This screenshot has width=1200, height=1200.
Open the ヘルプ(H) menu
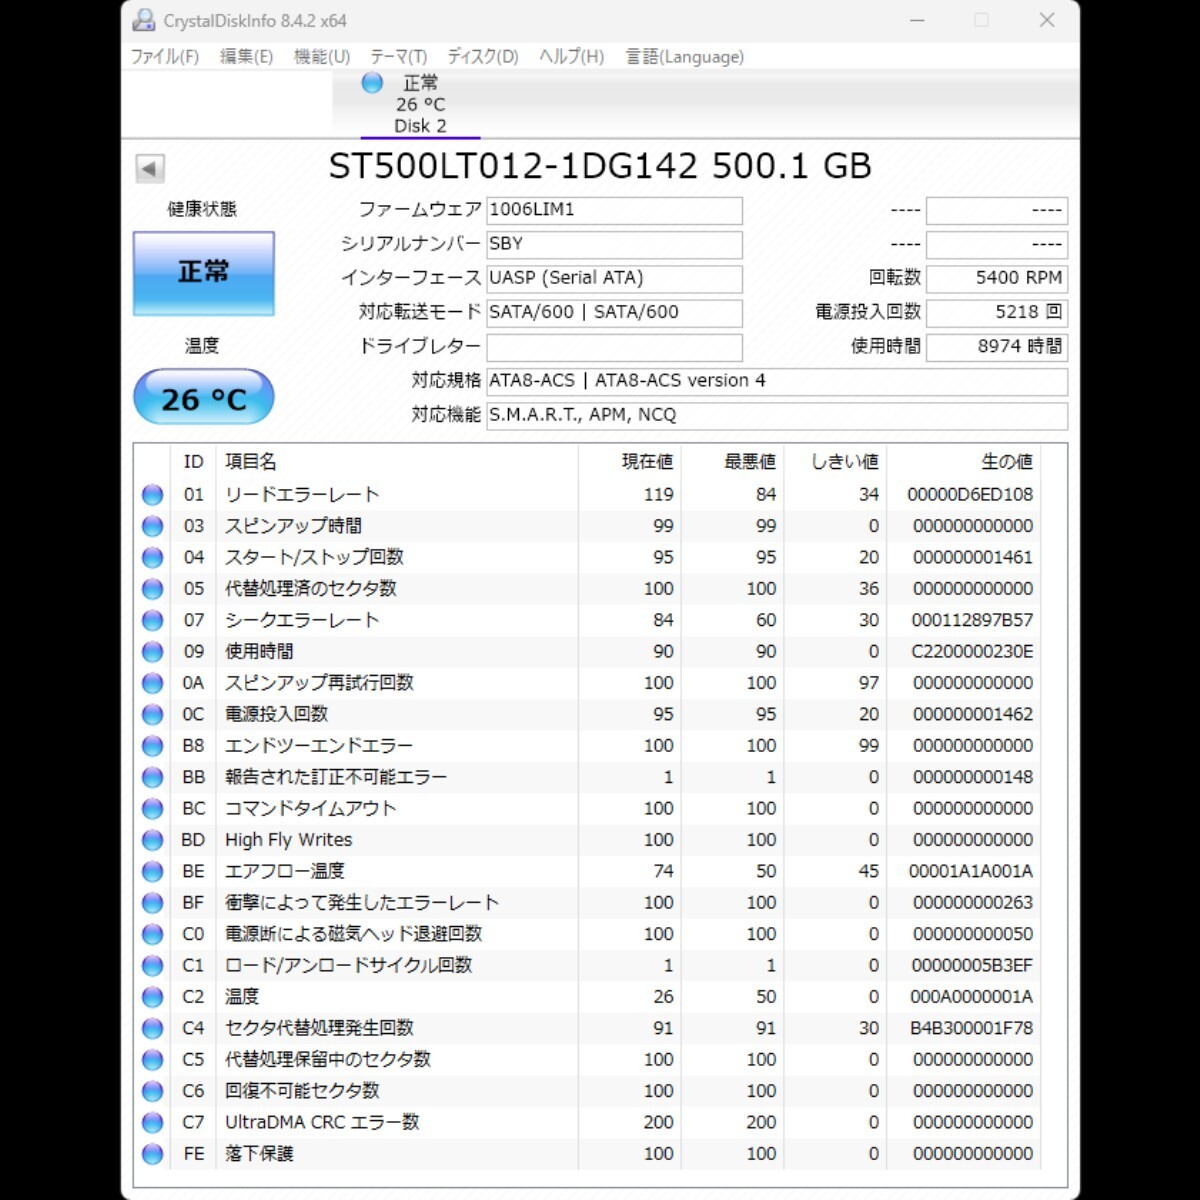[572, 57]
